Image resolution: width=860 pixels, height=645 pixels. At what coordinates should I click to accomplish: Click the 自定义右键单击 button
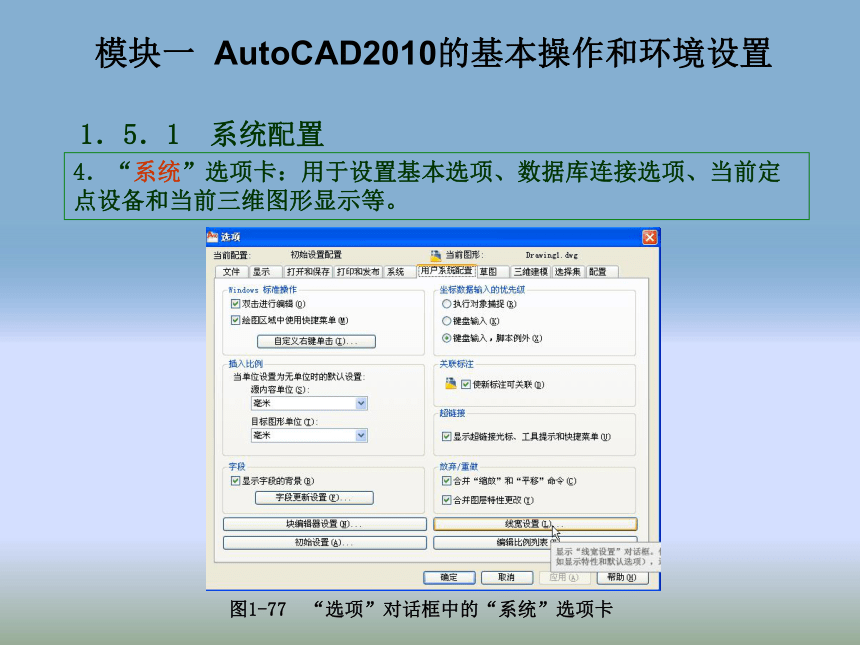coord(316,341)
